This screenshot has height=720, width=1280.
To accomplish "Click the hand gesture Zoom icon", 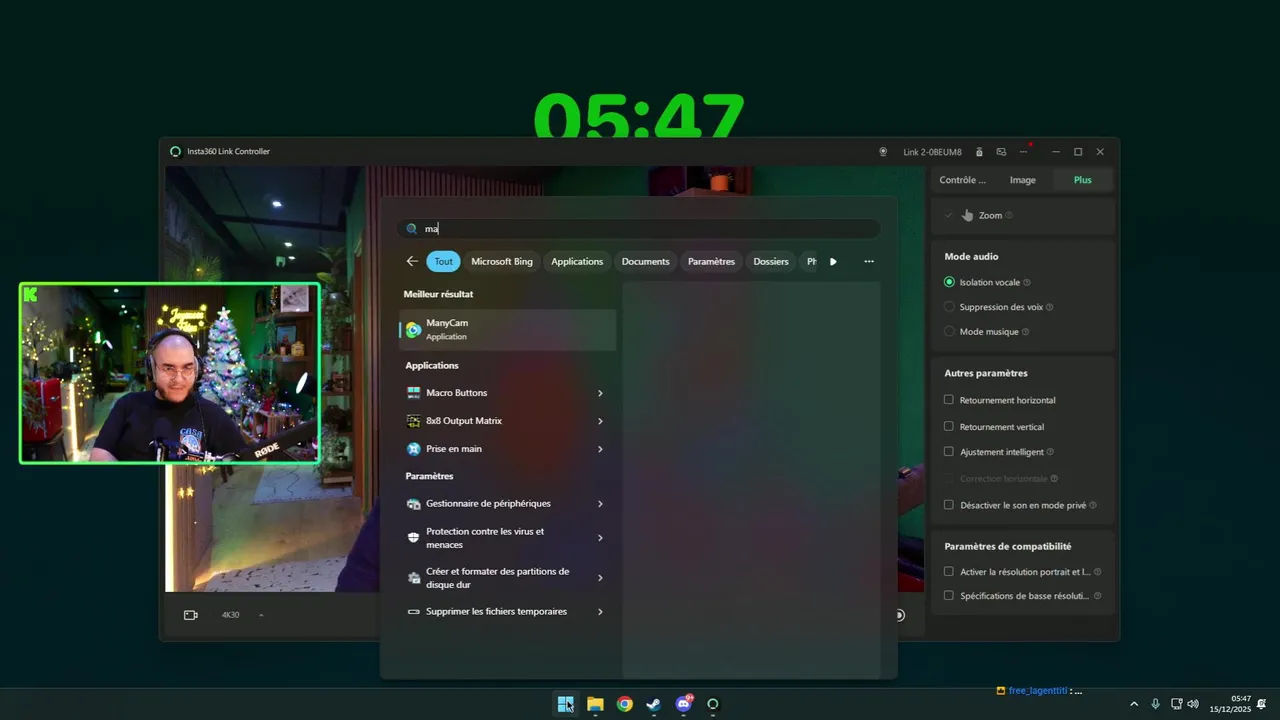I will tap(967, 215).
